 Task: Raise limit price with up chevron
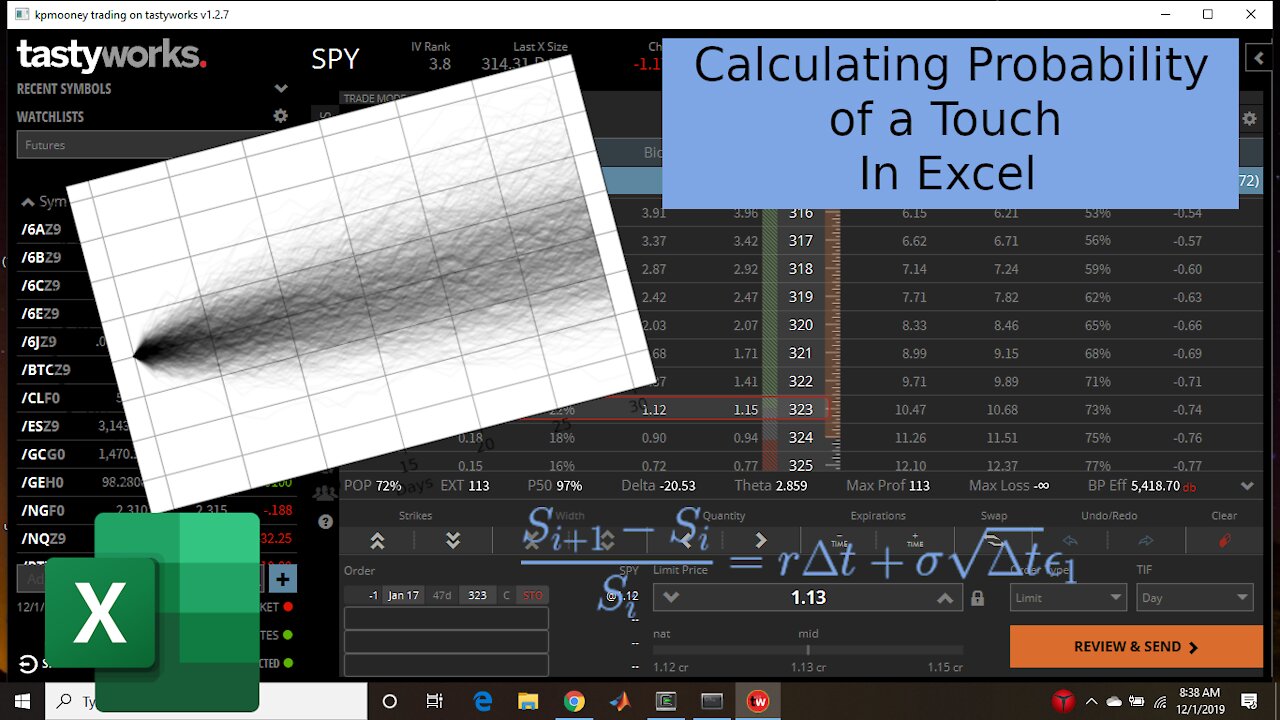tap(944, 598)
